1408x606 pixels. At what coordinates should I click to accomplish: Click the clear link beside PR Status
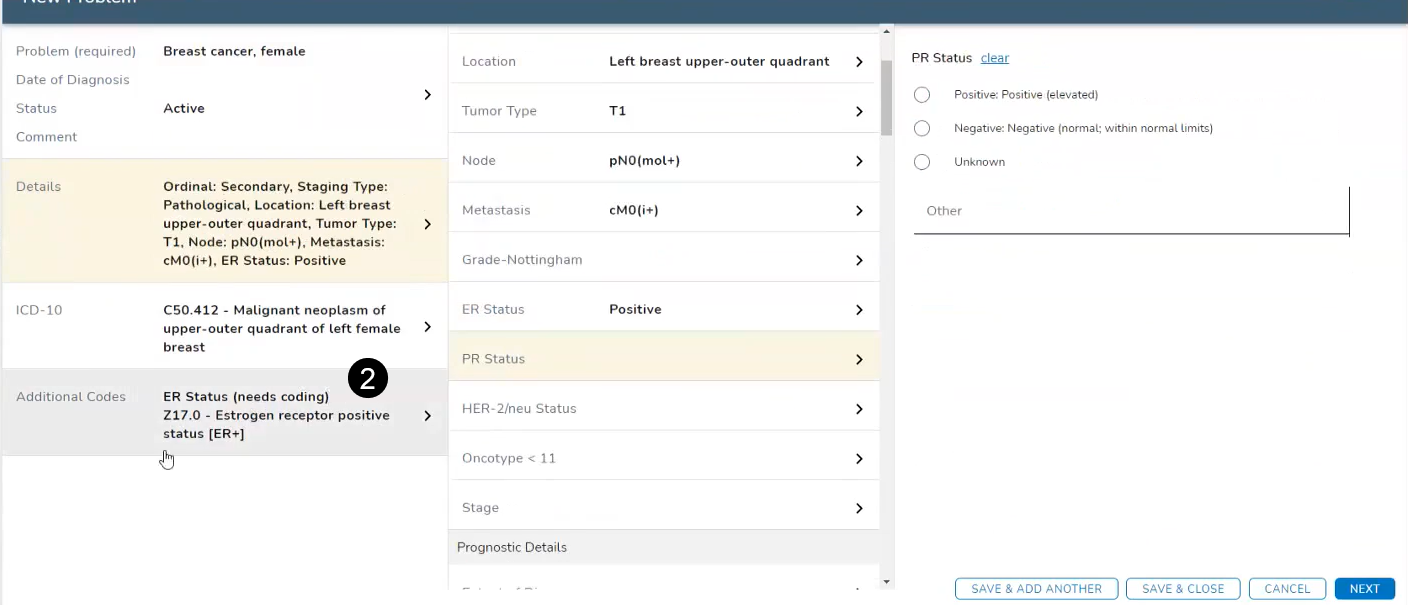coord(994,58)
